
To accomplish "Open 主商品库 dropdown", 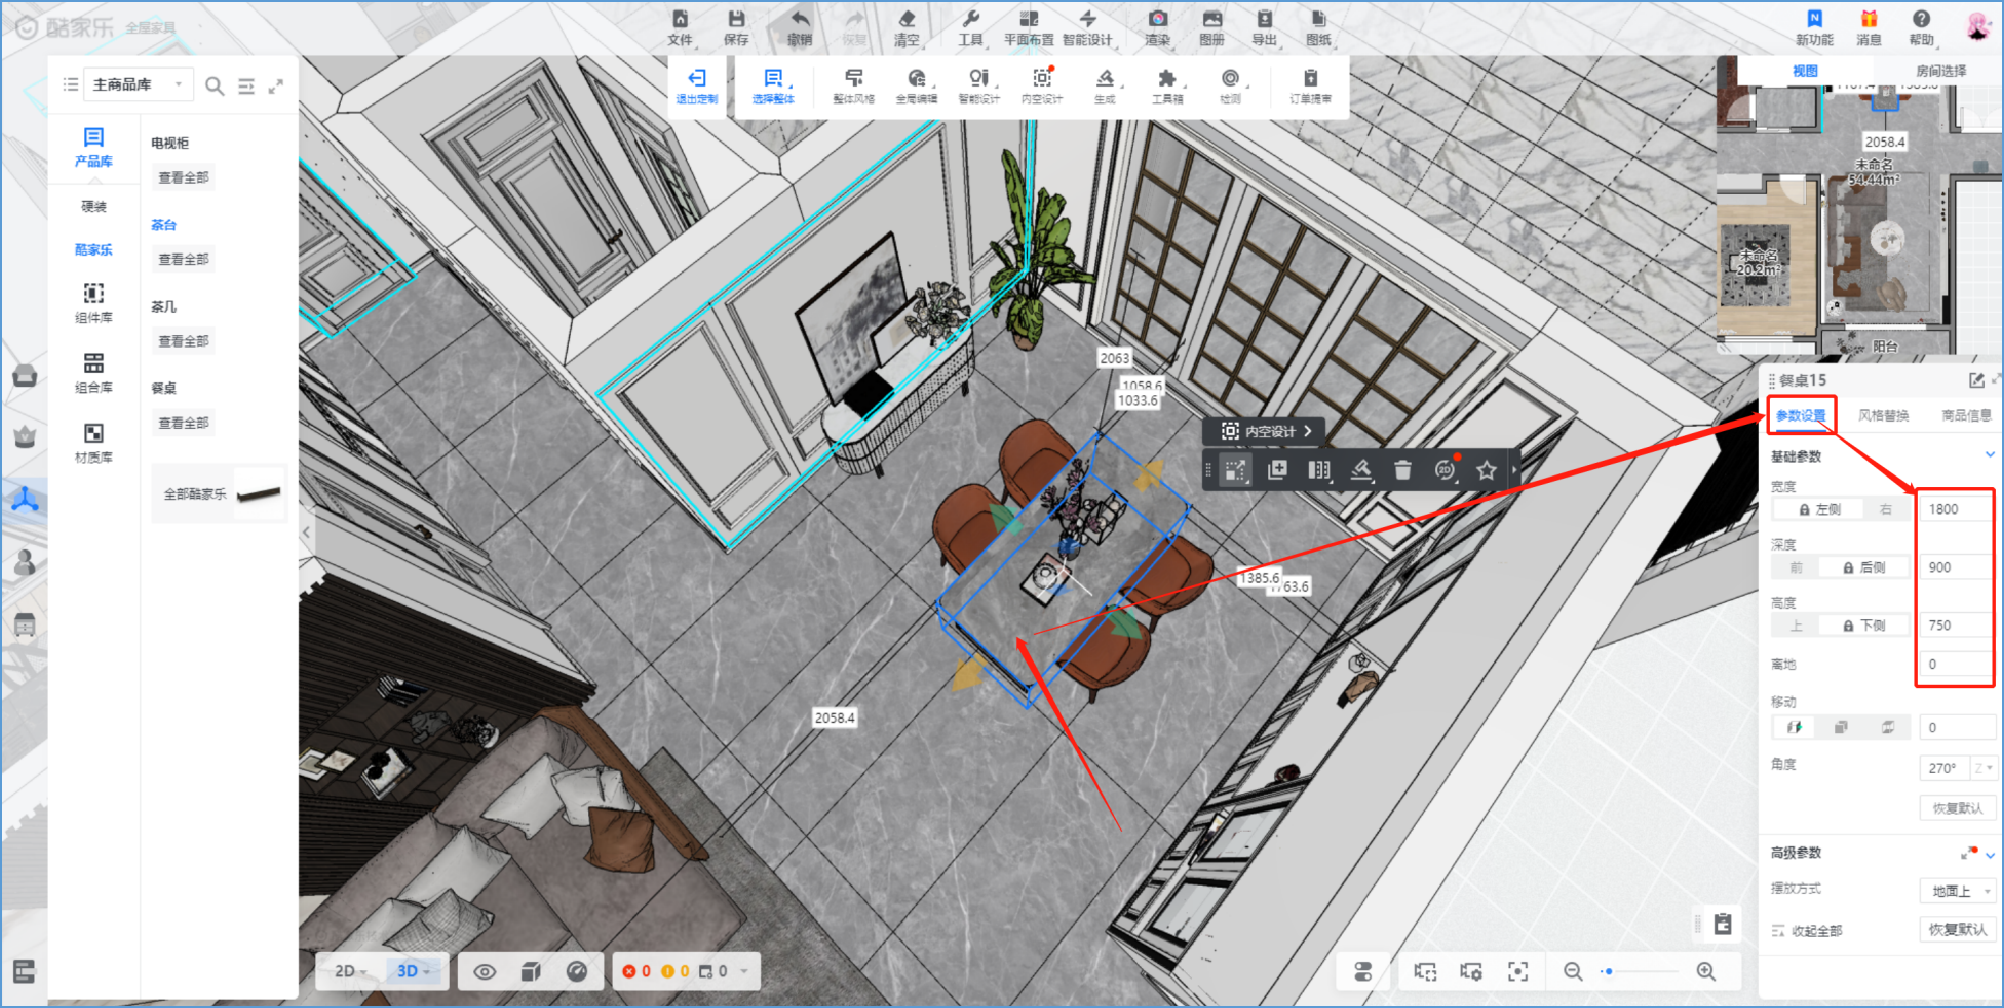I will tap(138, 85).
